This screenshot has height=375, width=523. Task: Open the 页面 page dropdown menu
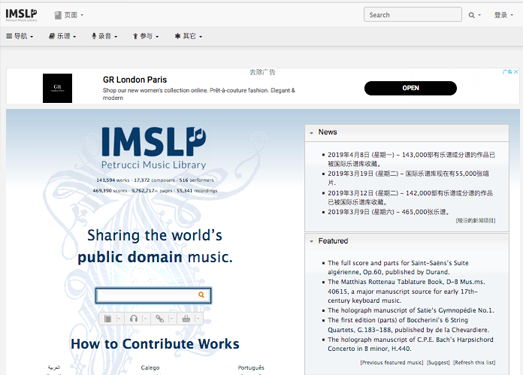[x=69, y=15]
